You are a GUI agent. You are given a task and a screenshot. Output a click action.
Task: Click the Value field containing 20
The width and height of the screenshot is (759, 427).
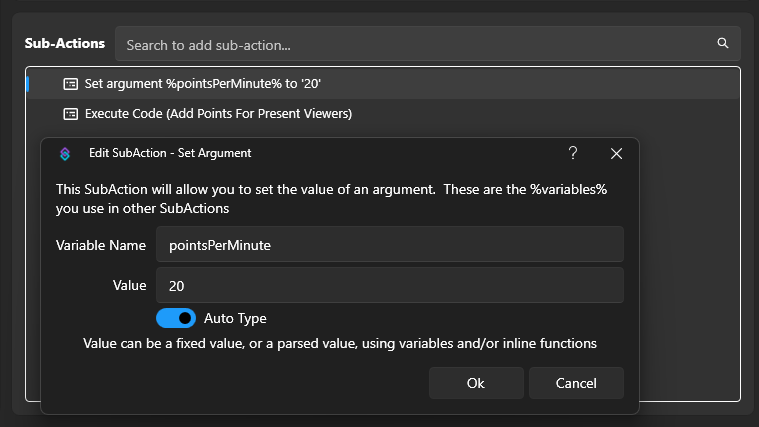[x=389, y=285]
